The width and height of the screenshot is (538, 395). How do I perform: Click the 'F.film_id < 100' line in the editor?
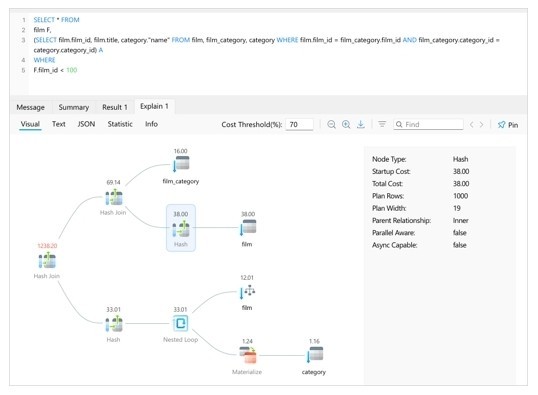coord(55,70)
